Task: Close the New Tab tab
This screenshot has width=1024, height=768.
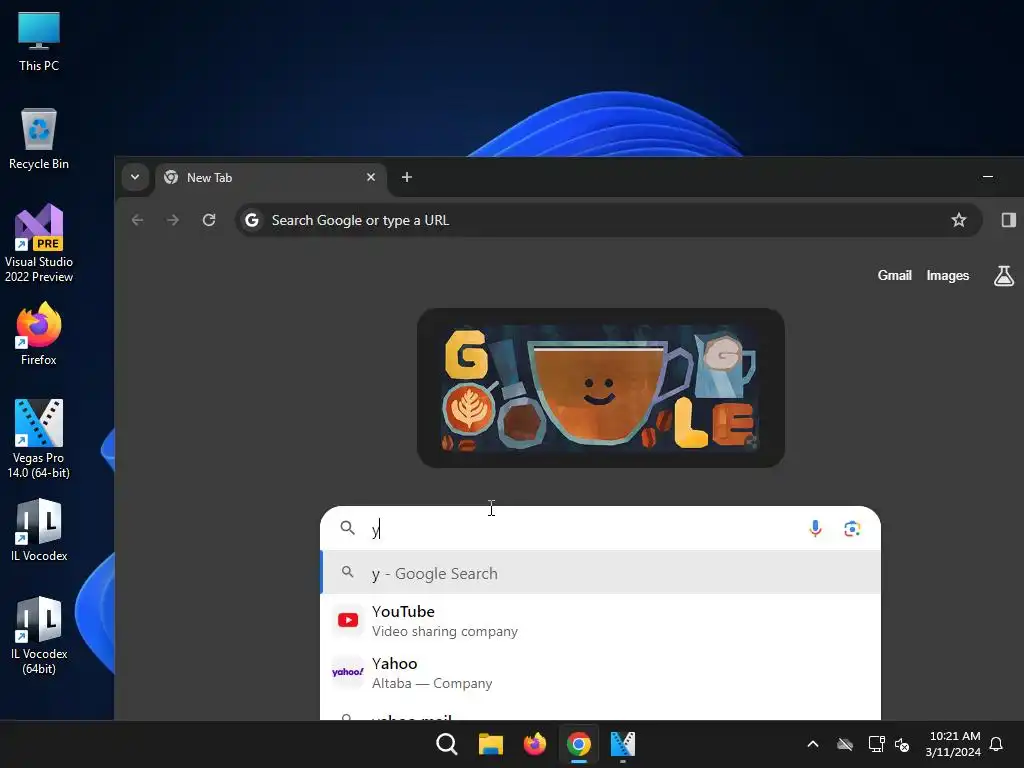Action: (x=371, y=177)
